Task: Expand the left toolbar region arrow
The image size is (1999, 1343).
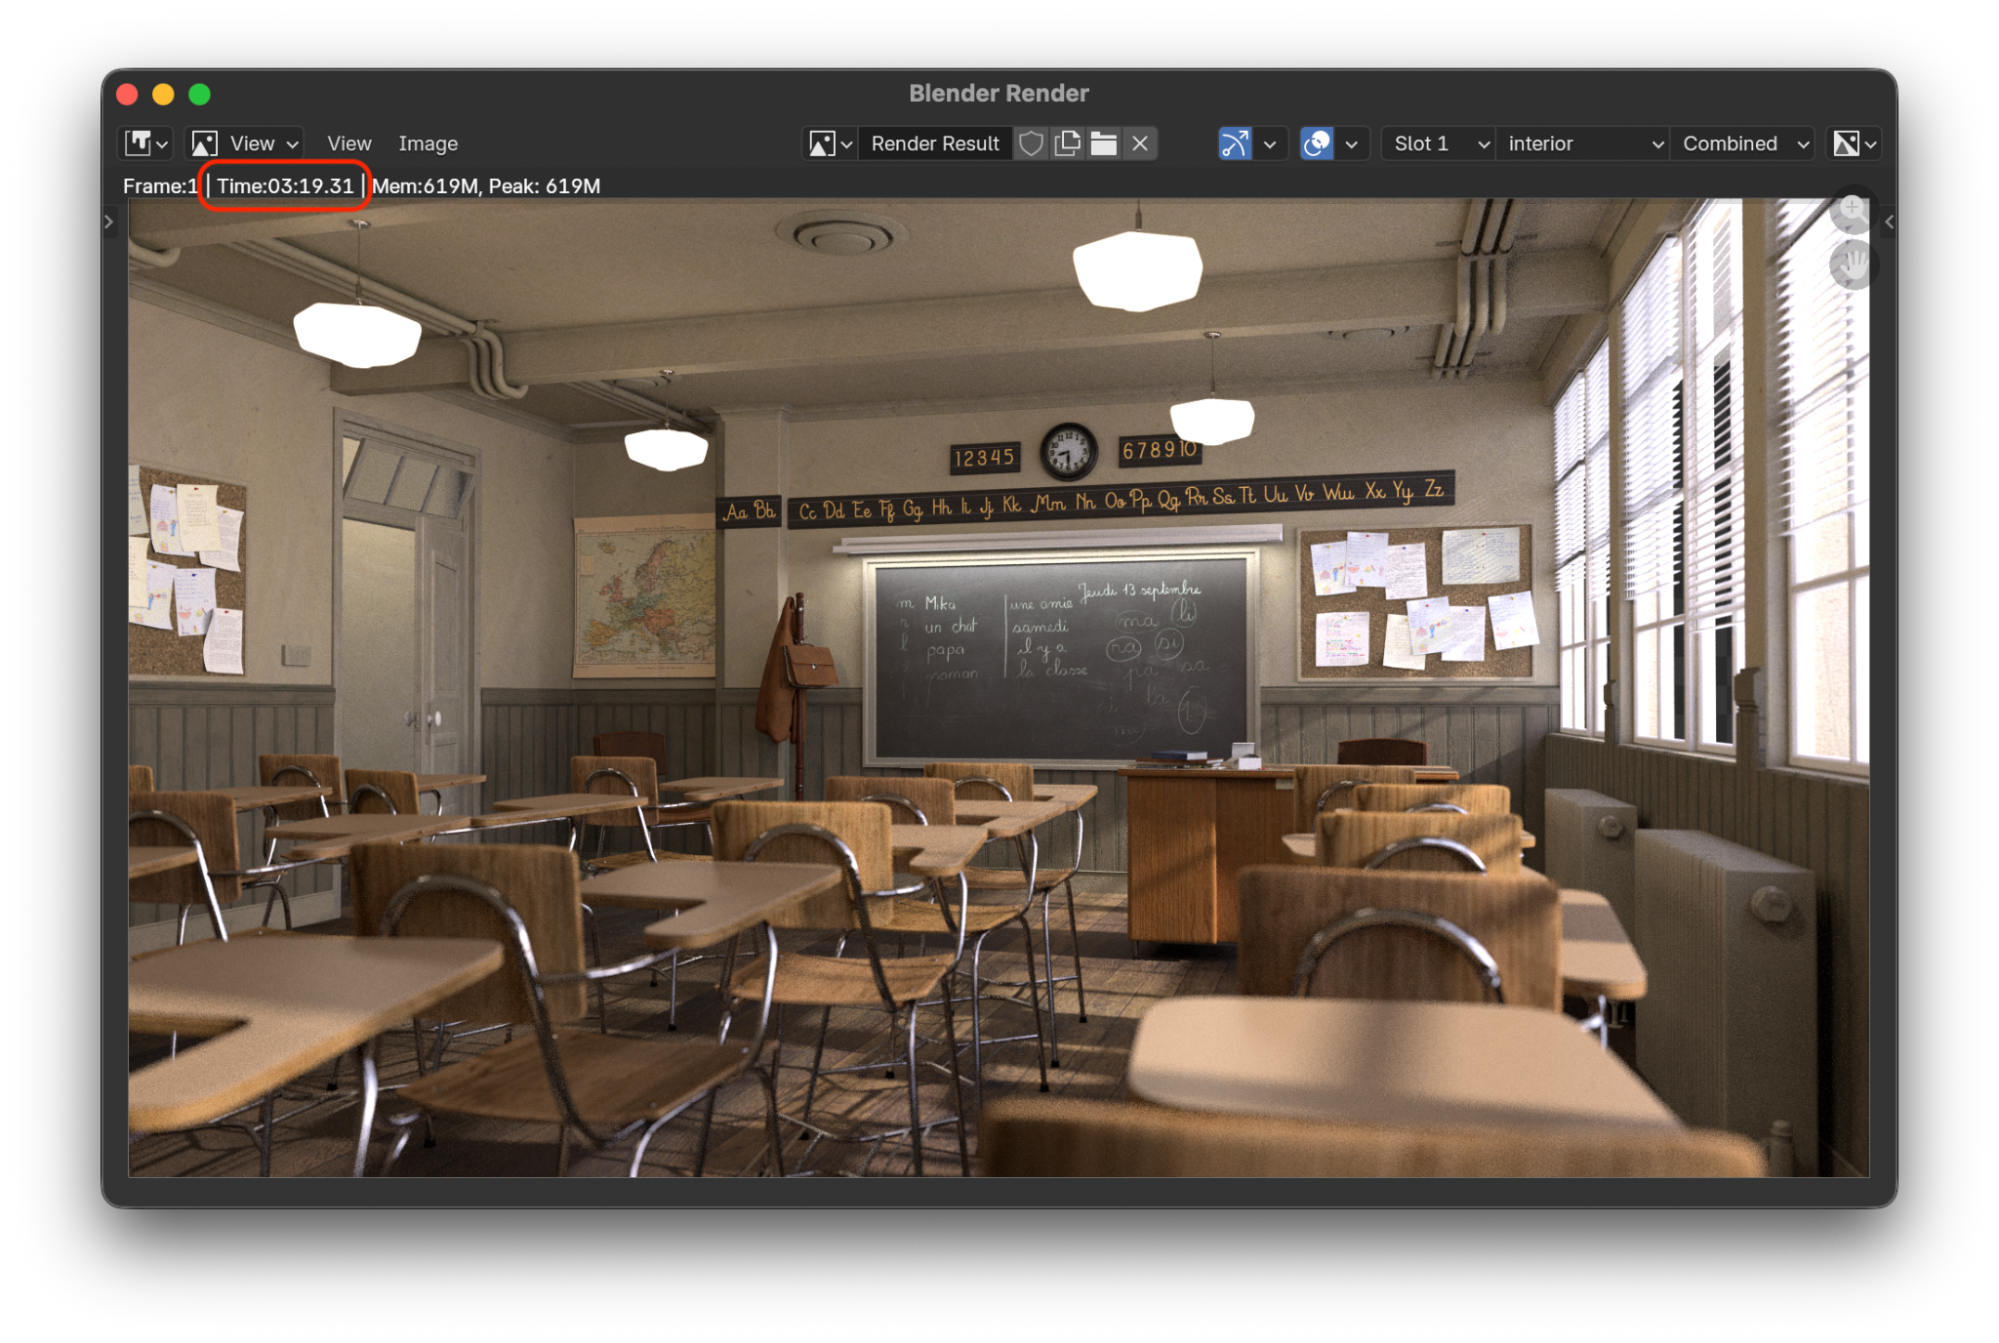Action: 109,221
